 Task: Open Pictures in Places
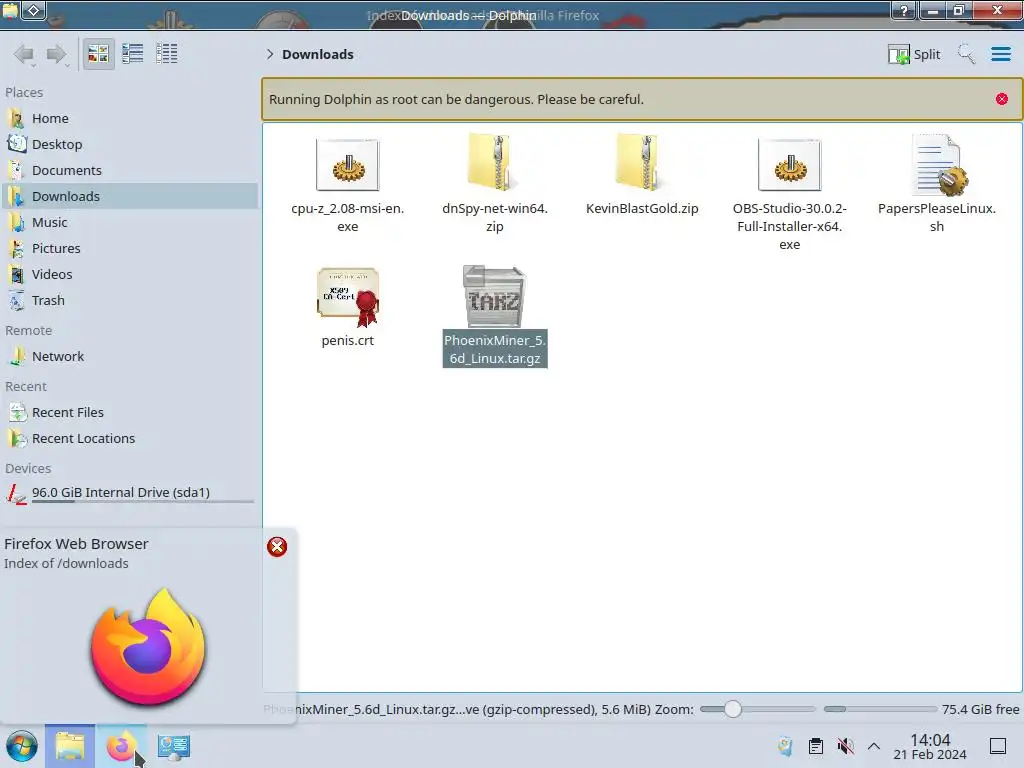[131, 249]
